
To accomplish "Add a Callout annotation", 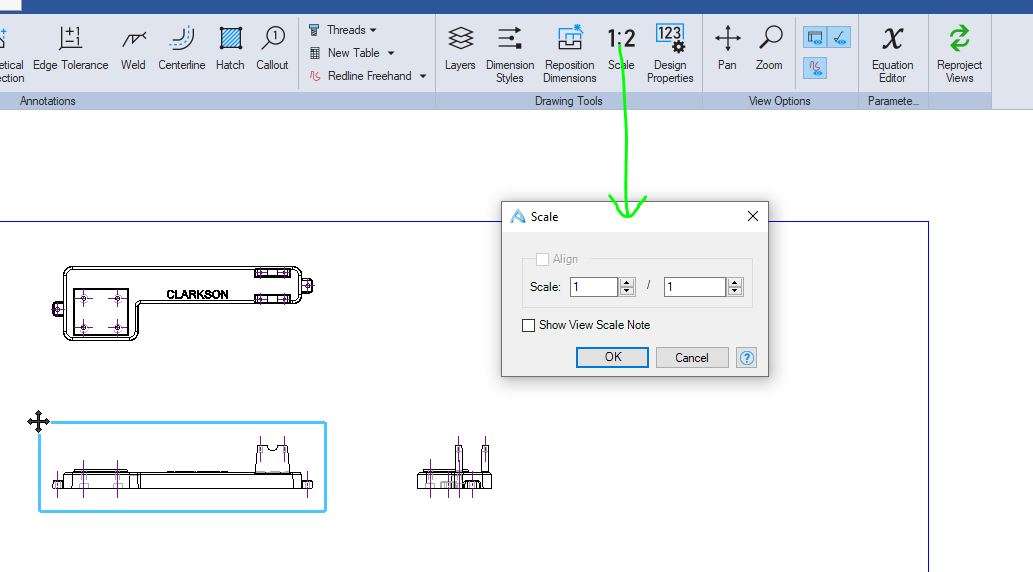I will tap(272, 48).
